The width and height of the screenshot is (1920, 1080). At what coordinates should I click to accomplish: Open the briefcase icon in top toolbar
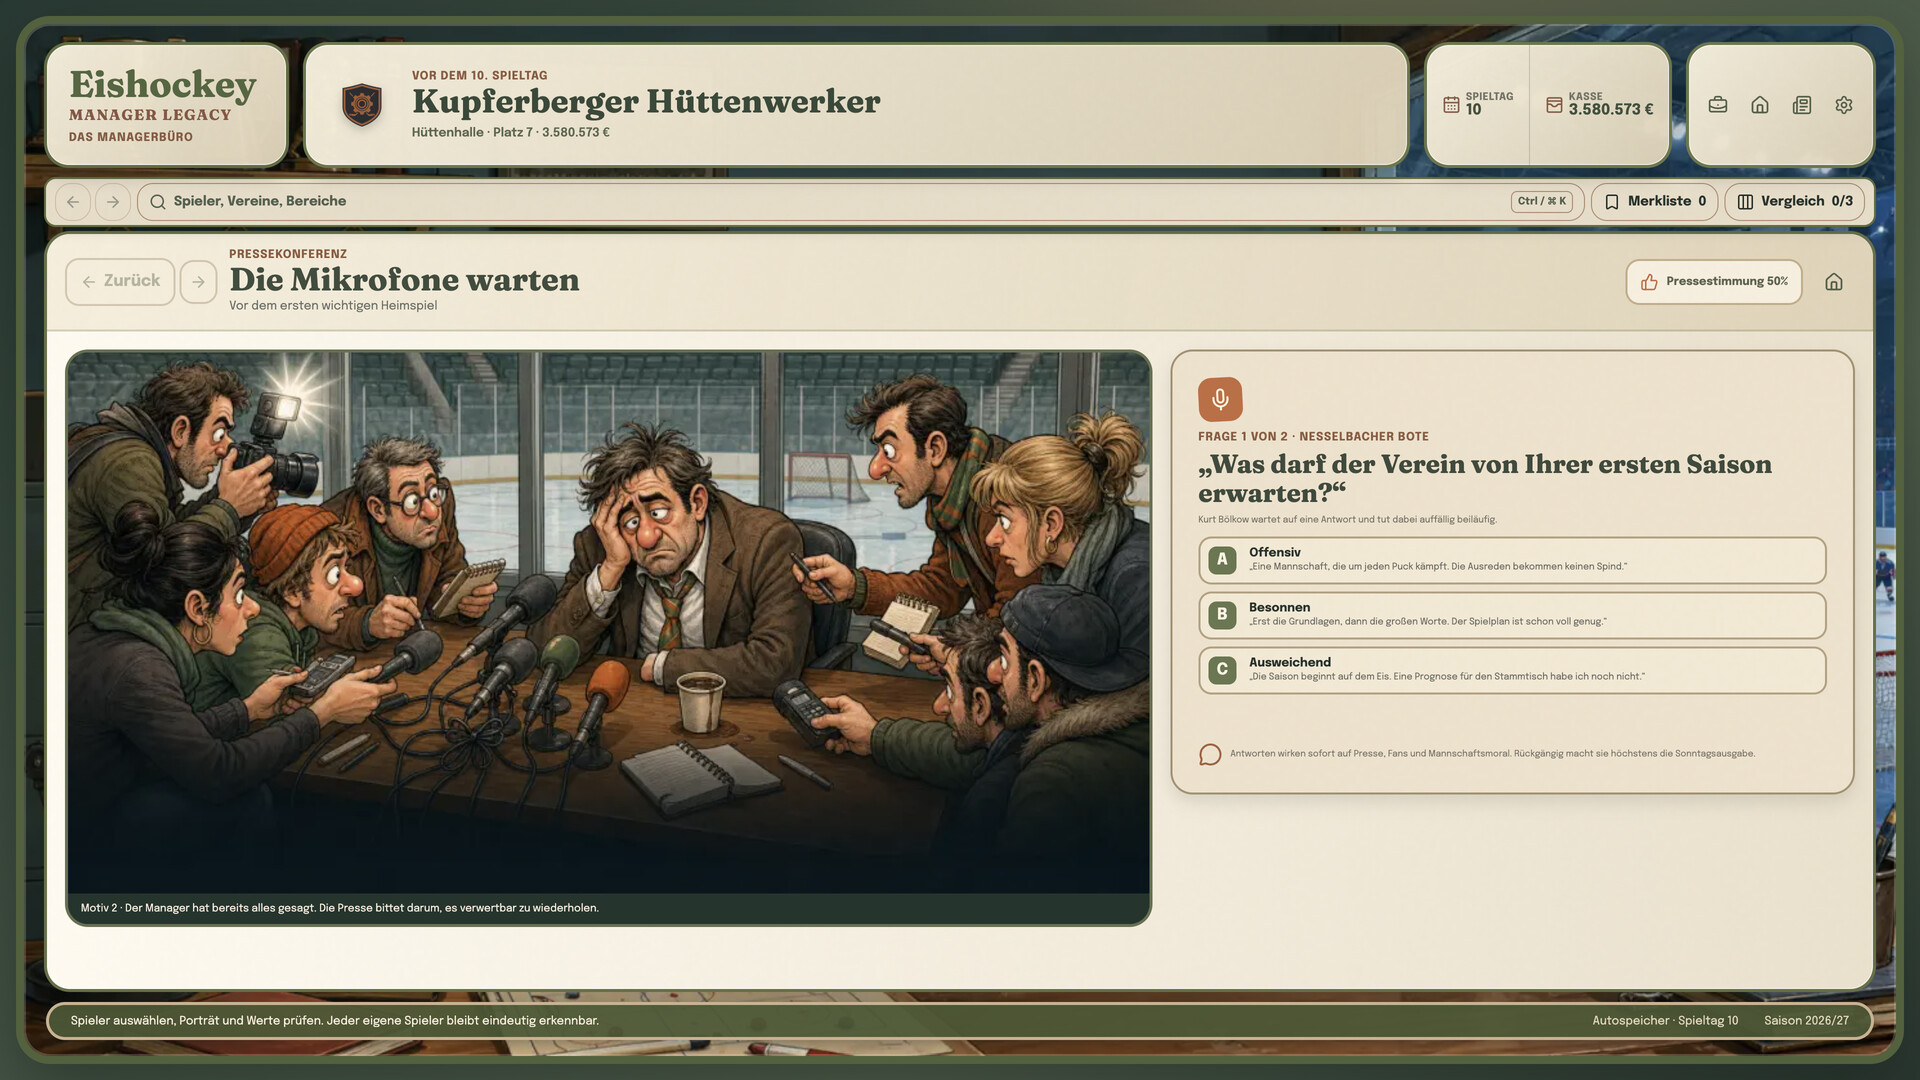[x=1718, y=105]
